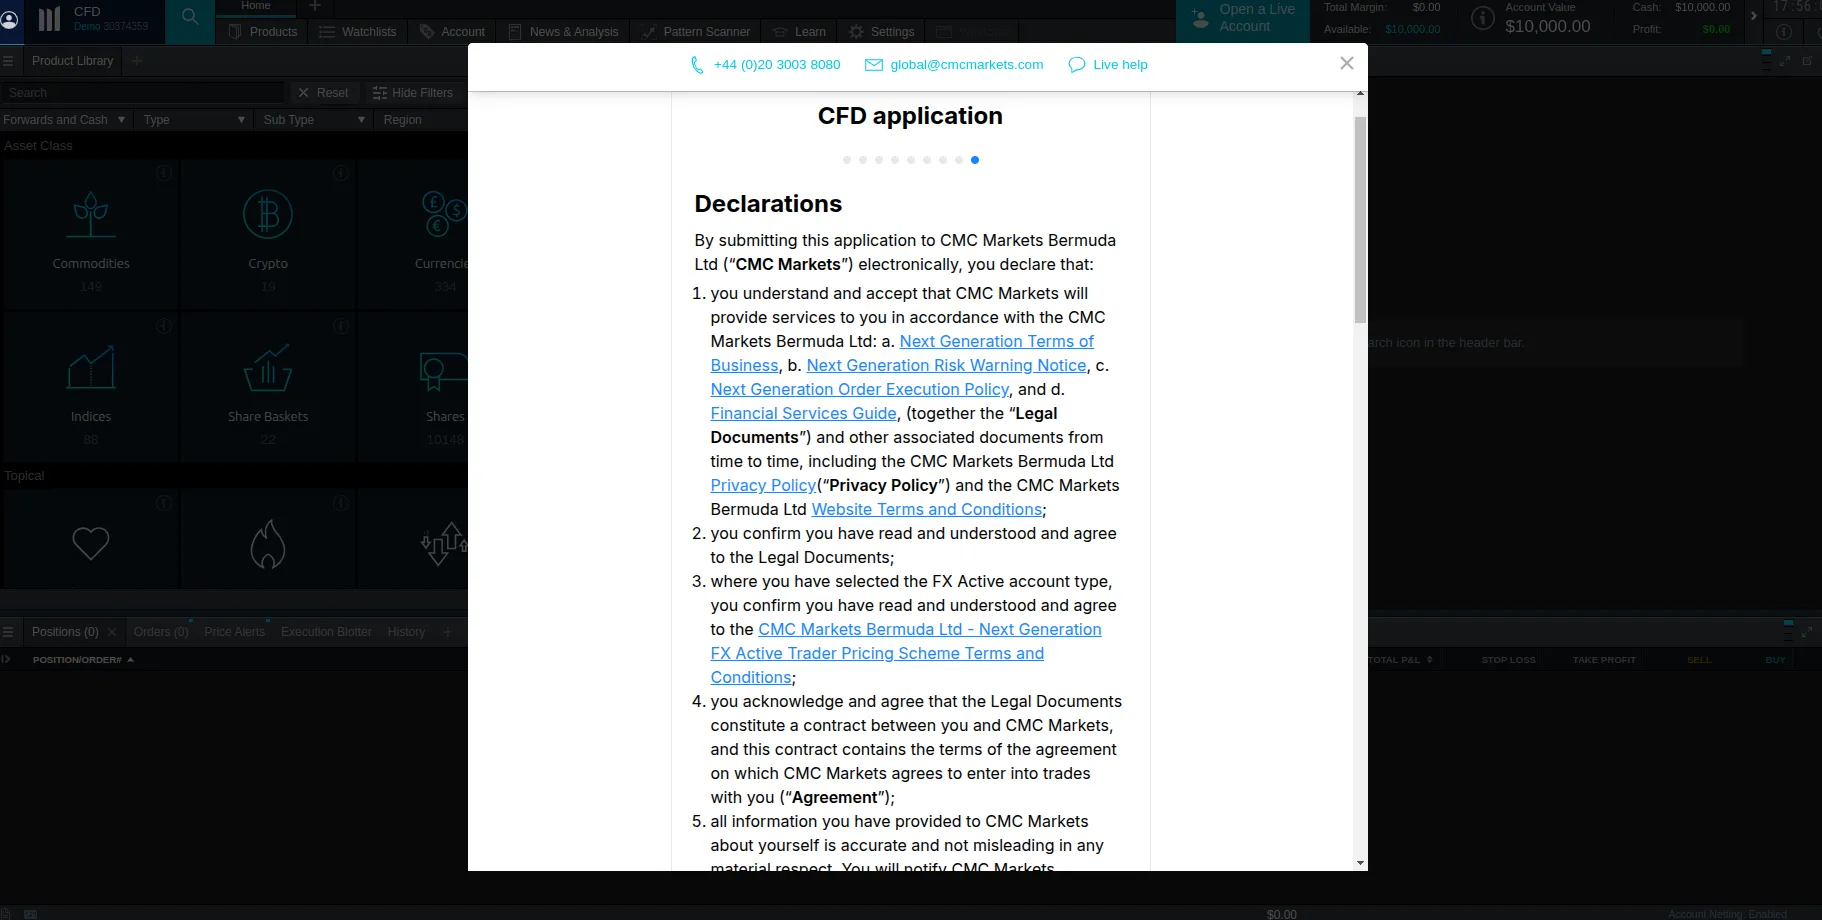The height and width of the screenshot is (920, 1822).
Task: Select the Orders (0) tab
Action: pyautogui.click(x=161, y=632)
